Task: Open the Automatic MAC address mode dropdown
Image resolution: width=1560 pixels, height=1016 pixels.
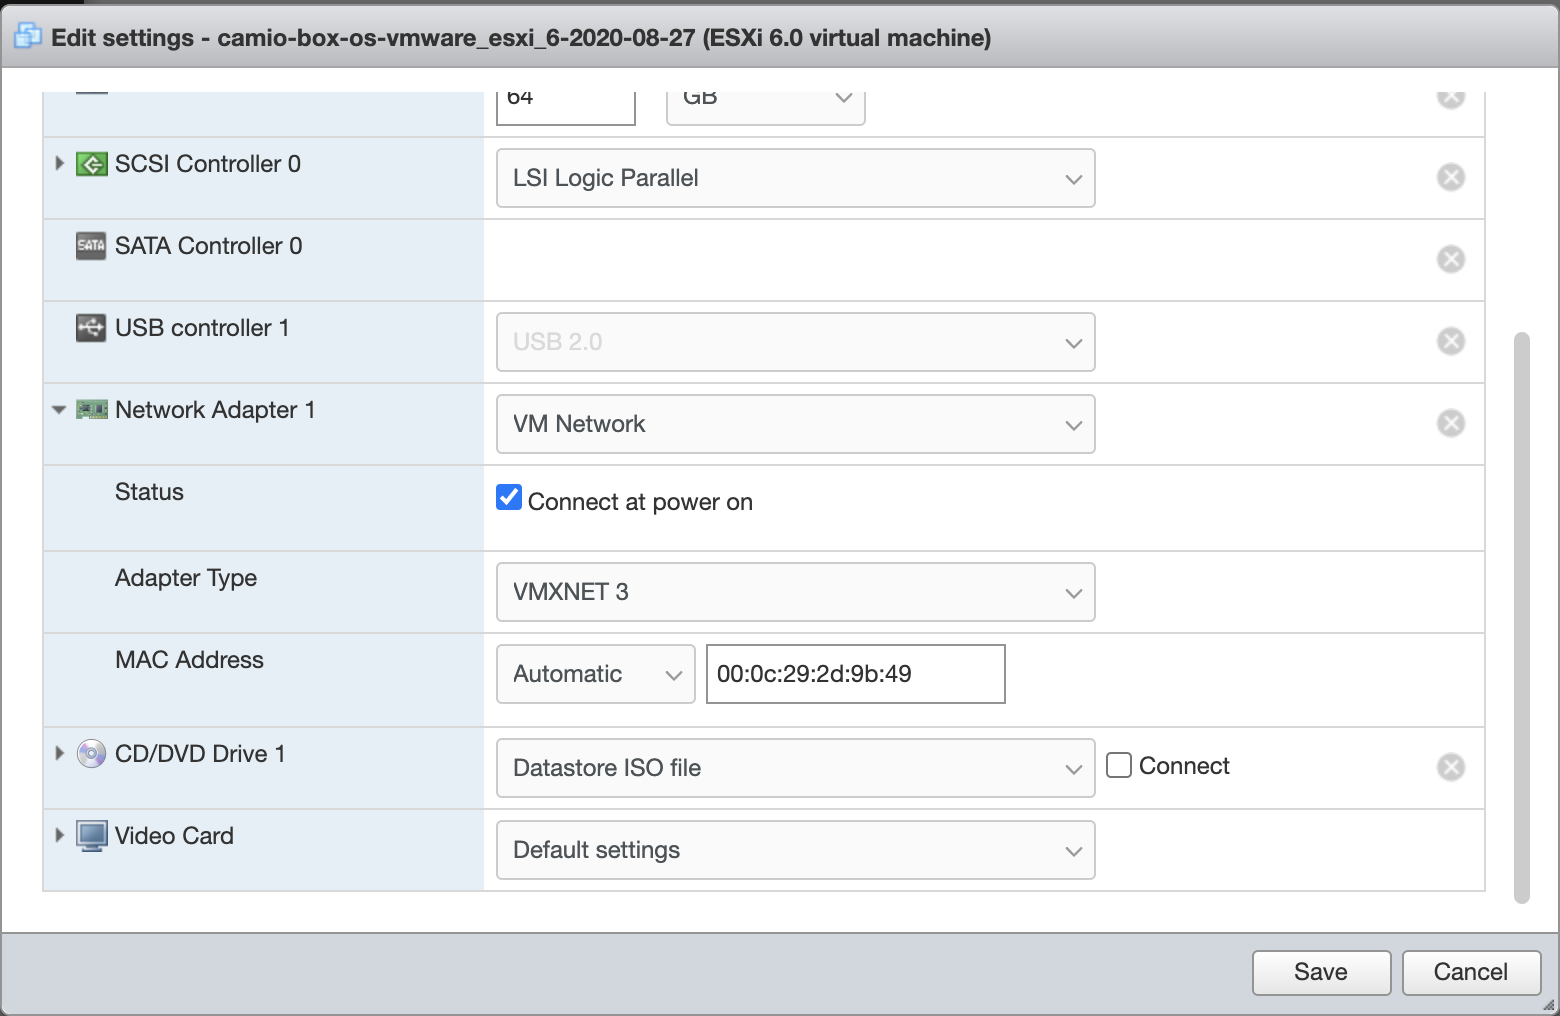Action: [x=595, y=674]
